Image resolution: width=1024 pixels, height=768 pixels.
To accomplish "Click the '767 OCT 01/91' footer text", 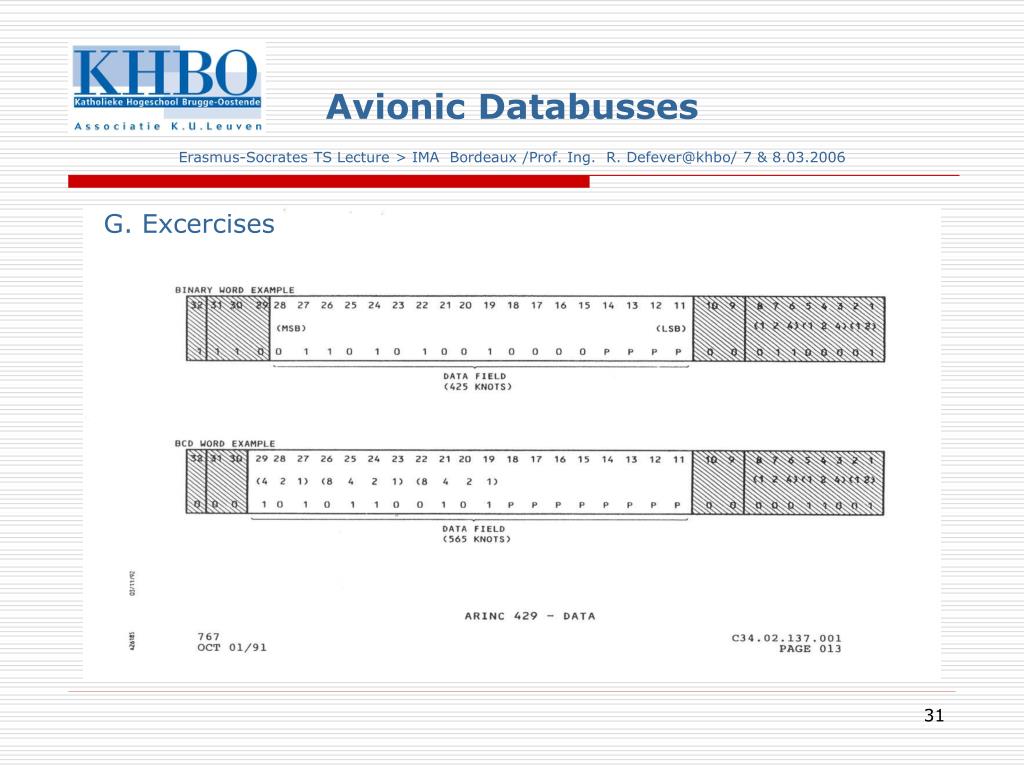I will [232, 642].
